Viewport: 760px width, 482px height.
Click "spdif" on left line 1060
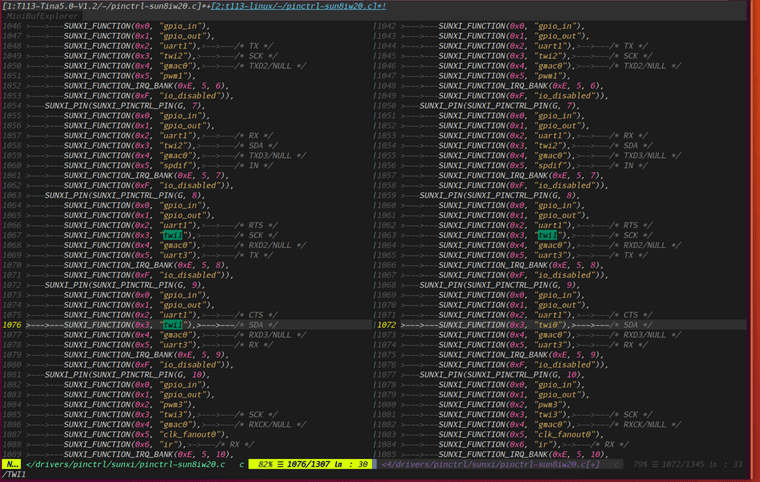[175, 165]
